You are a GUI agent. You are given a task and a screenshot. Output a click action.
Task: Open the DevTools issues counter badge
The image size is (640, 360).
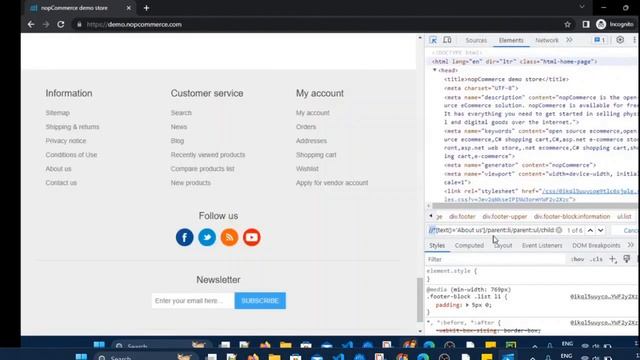coord(600,40)
